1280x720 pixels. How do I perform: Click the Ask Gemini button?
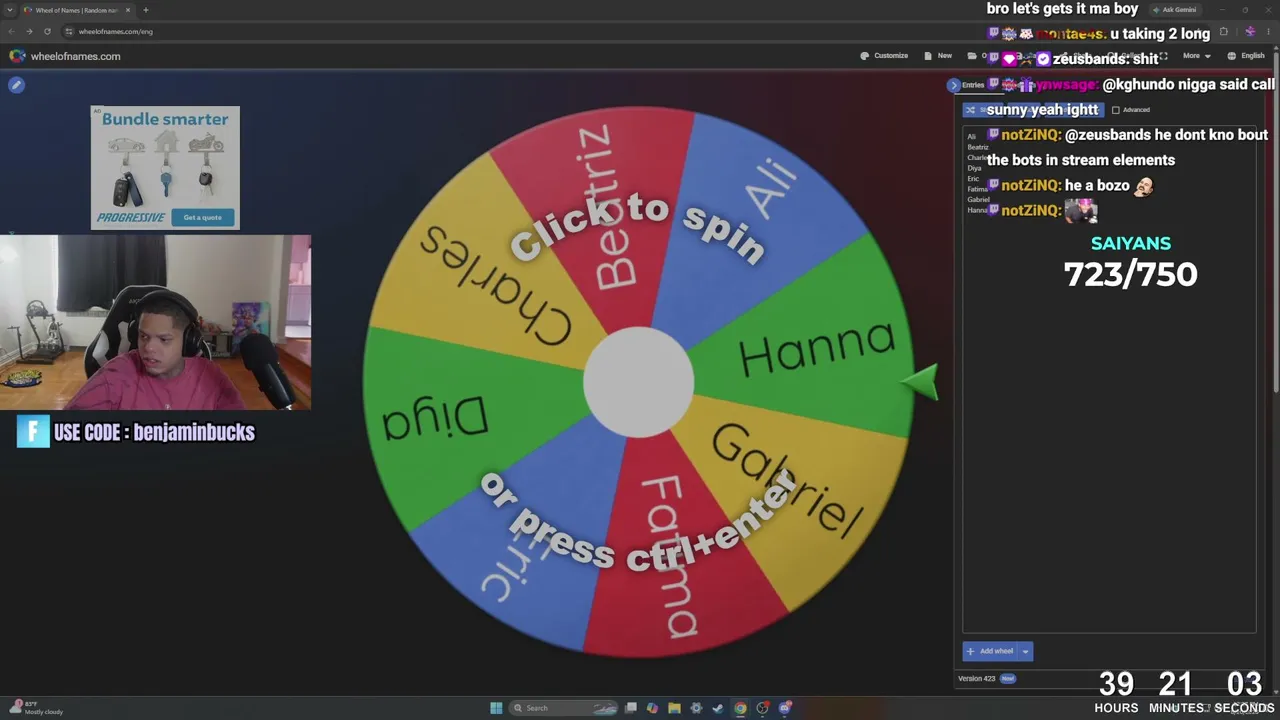tap(1174, 10)
